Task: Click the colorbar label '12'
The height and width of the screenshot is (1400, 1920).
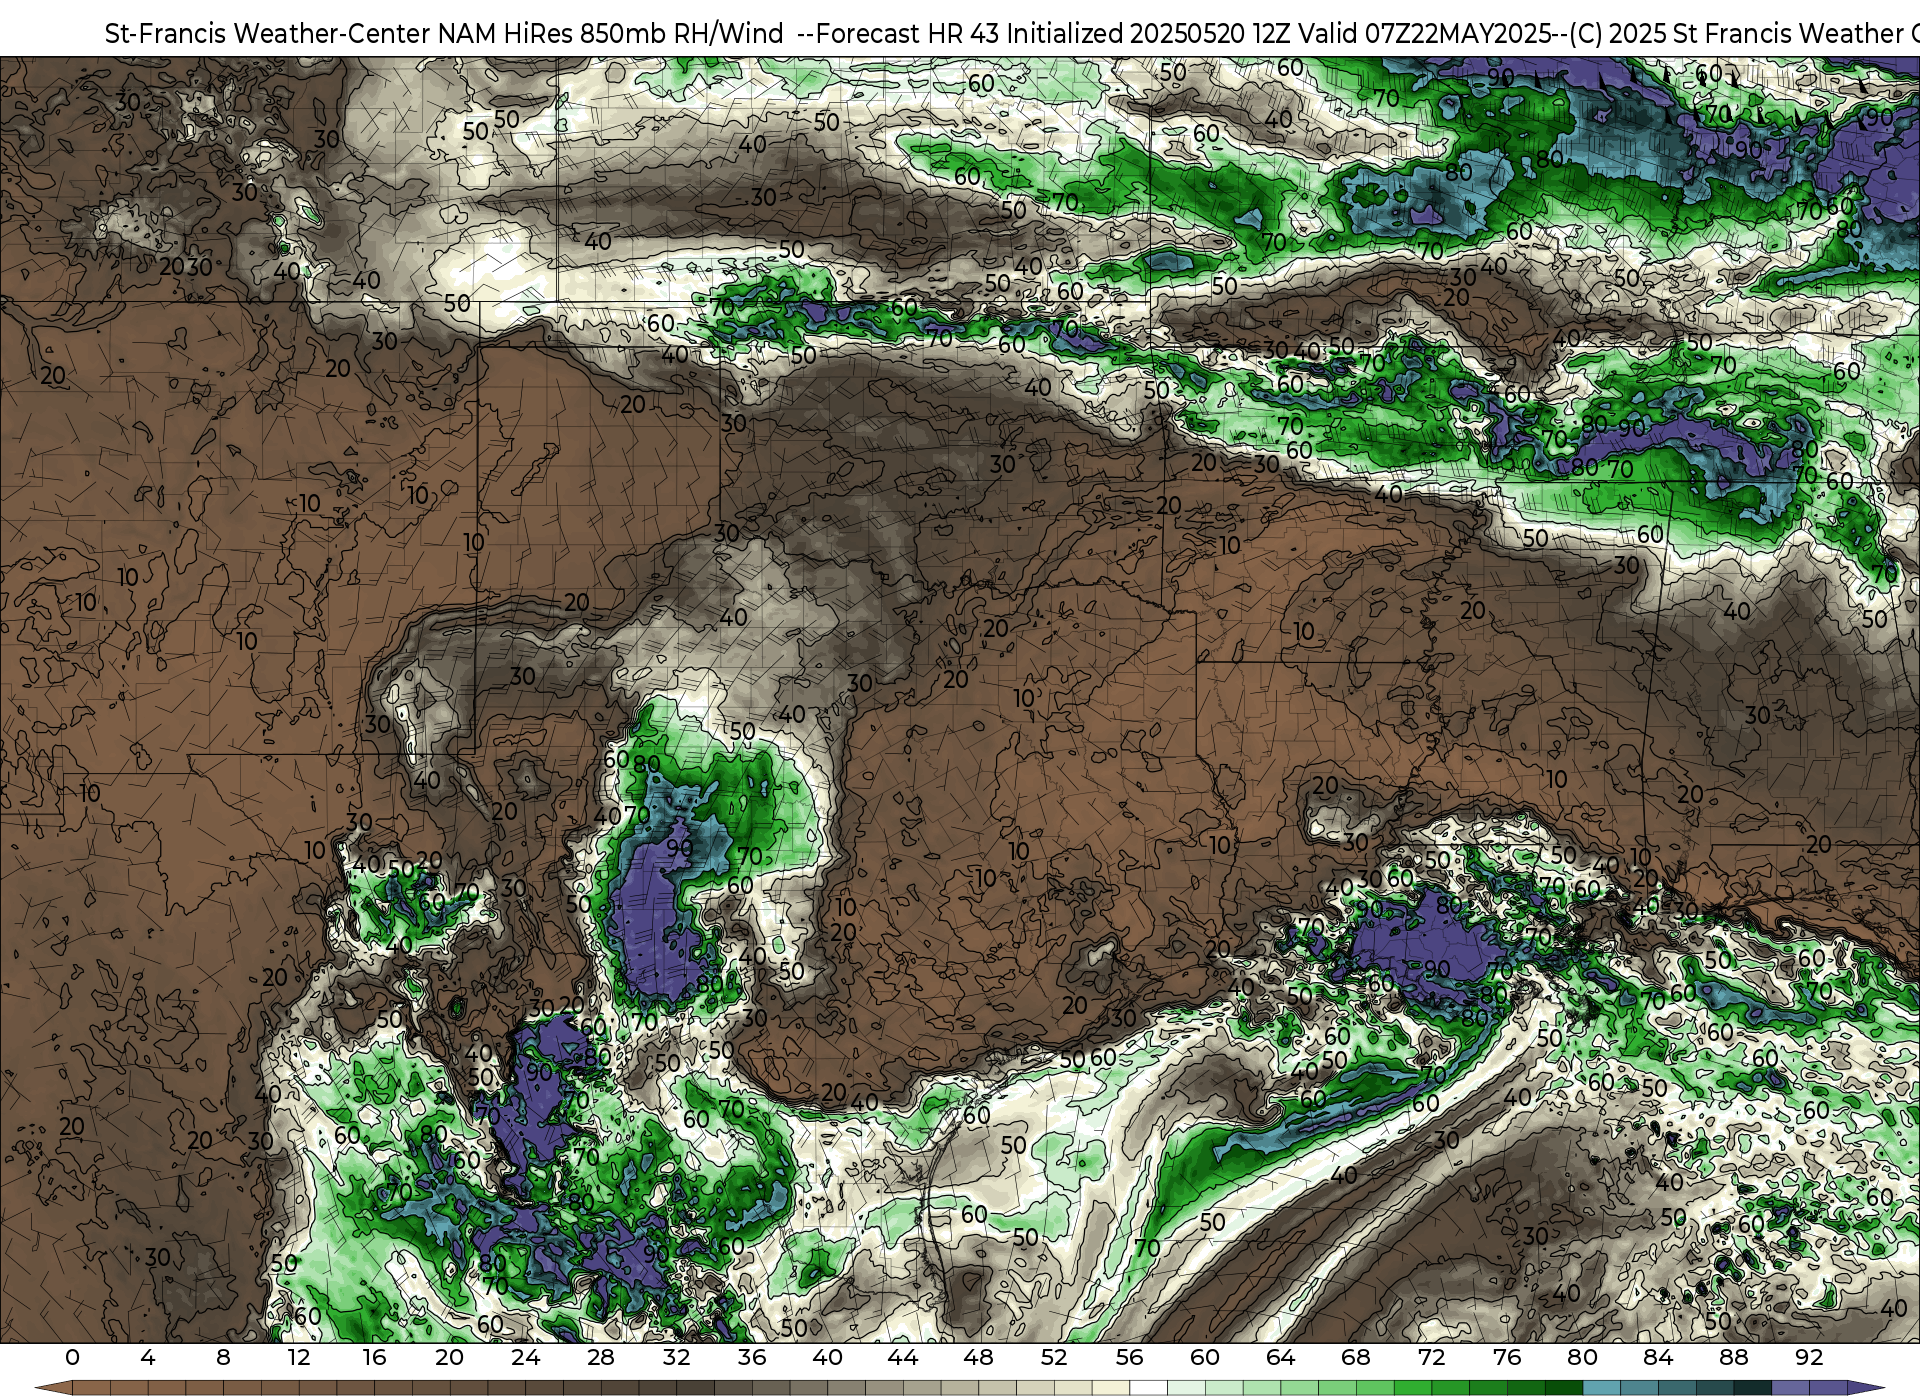Action: pos(299,1357)
